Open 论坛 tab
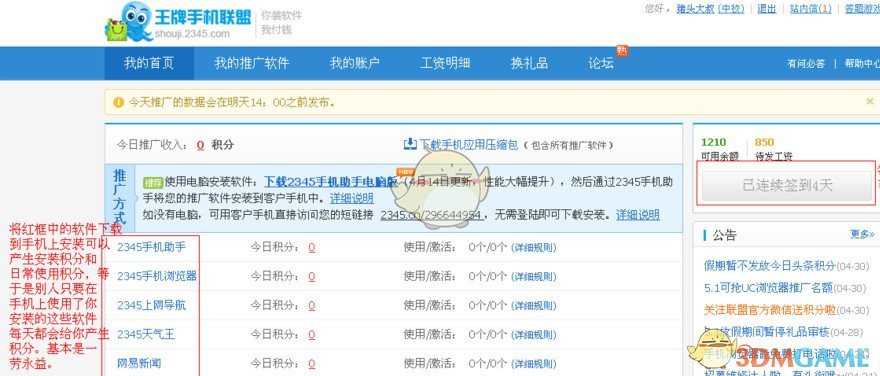880x376 pixels. point(601,63)
